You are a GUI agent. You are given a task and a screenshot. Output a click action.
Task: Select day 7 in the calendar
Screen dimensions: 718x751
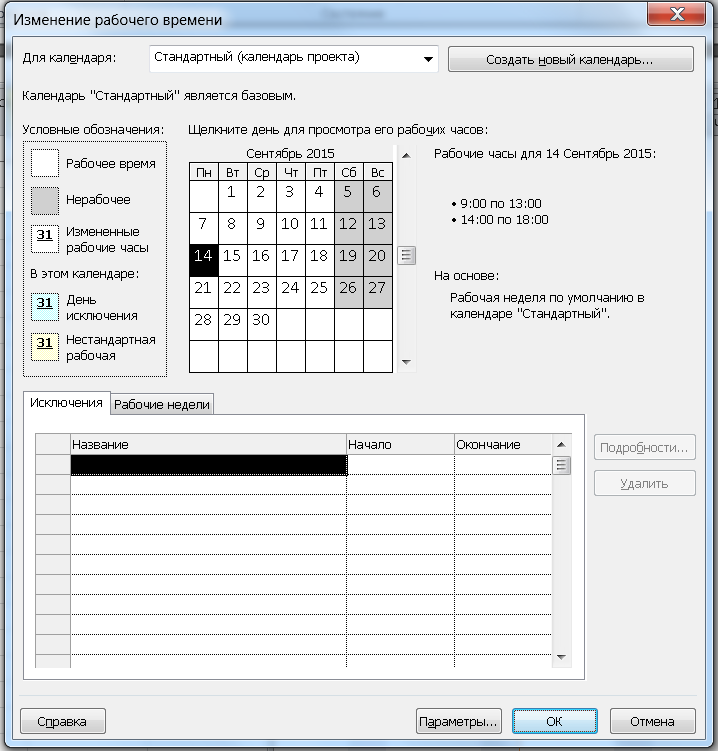(204, 228)
